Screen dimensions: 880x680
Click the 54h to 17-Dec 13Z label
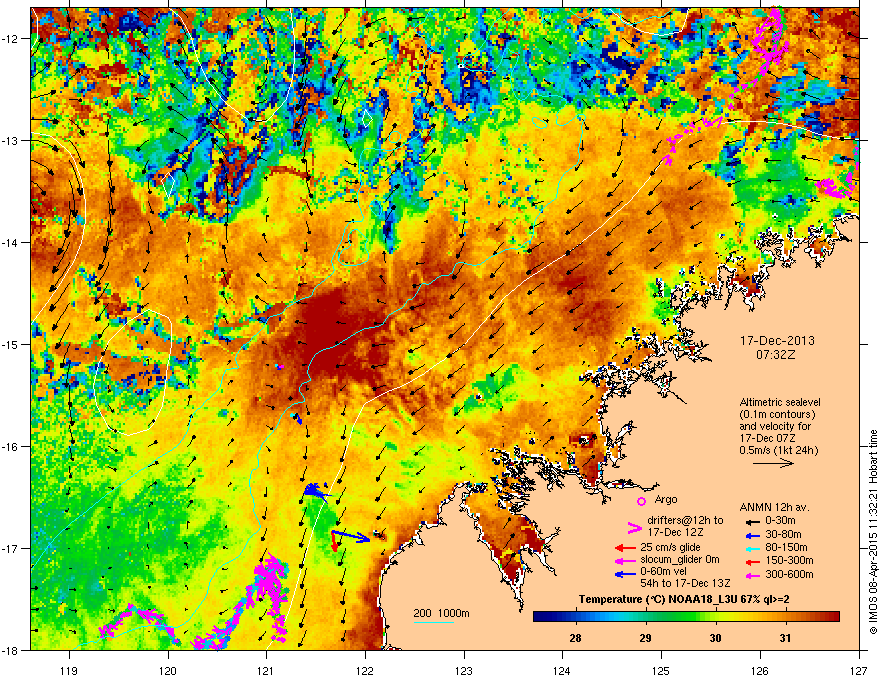pyautogui.click(x=685, y=583)
